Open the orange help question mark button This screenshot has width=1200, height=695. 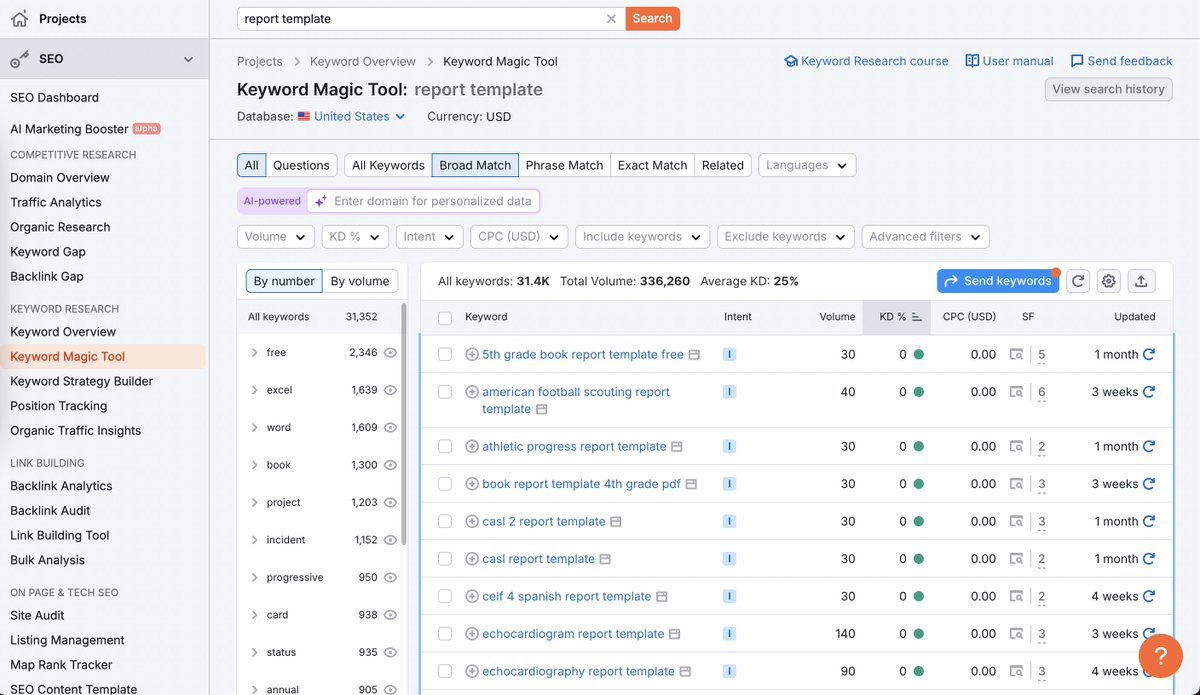(1160, 656)
